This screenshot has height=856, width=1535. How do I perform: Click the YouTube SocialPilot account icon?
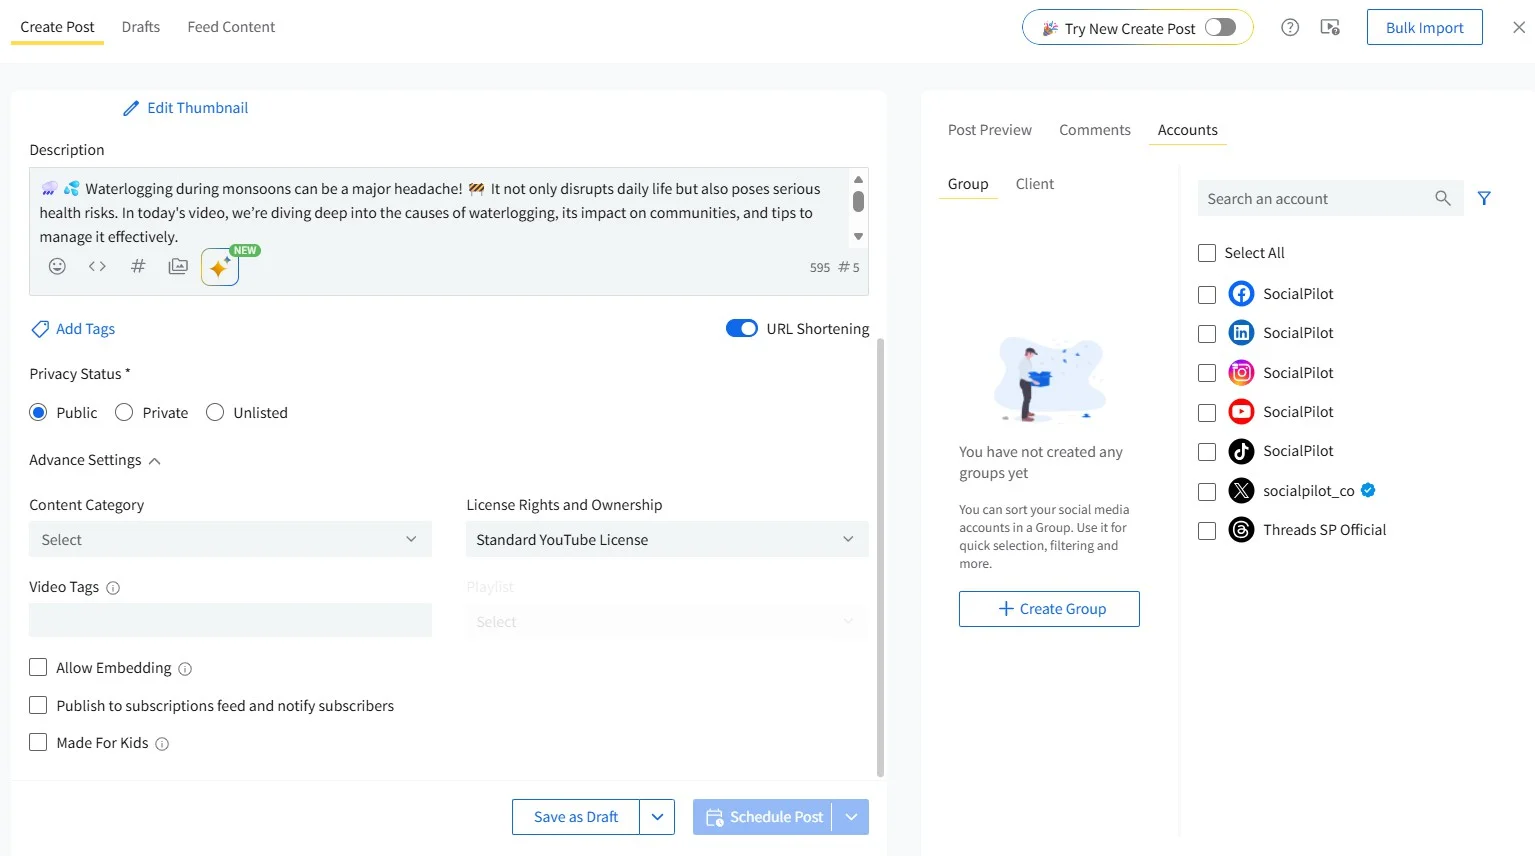[1241, 412]
